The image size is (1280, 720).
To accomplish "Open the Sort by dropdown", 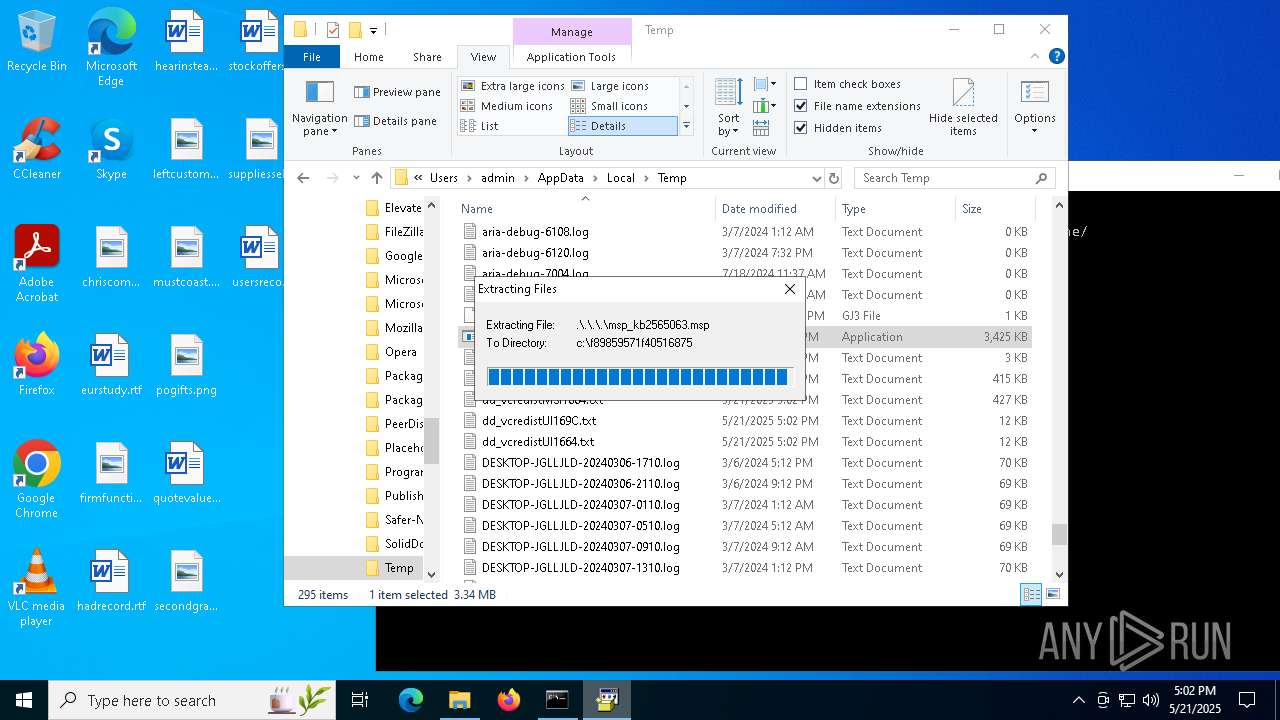I will tap(728, 108).
